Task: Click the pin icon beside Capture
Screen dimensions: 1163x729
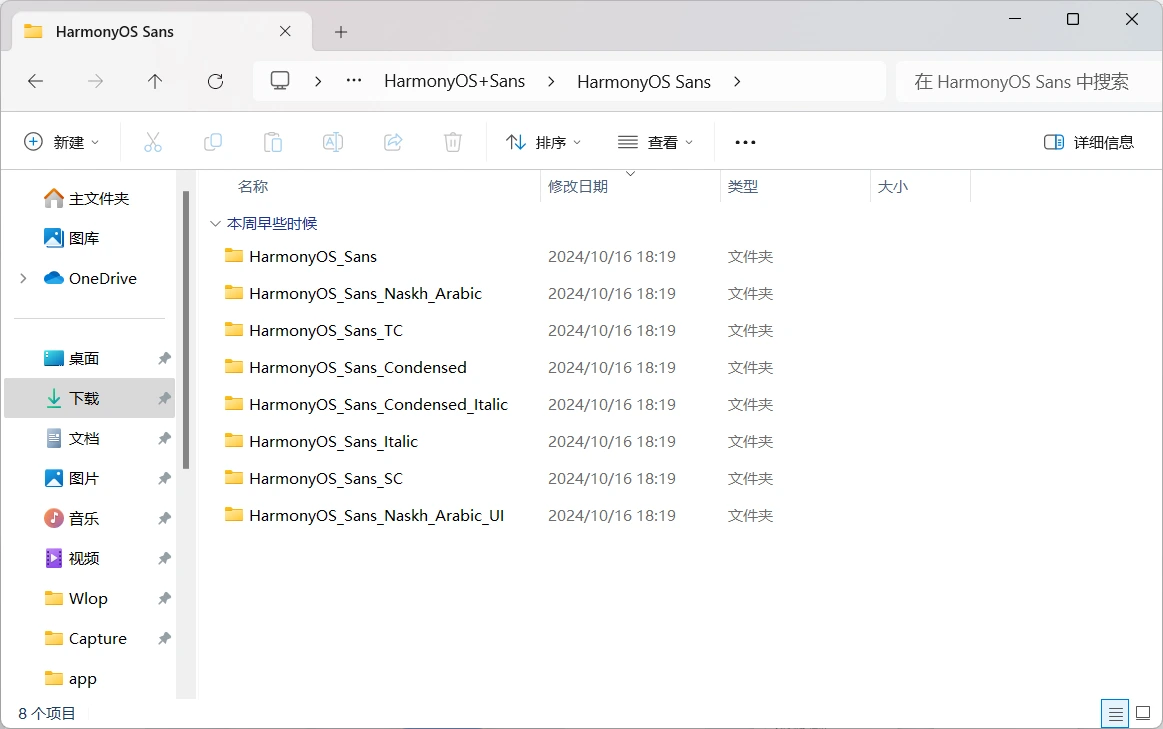Action: [165, 639]
